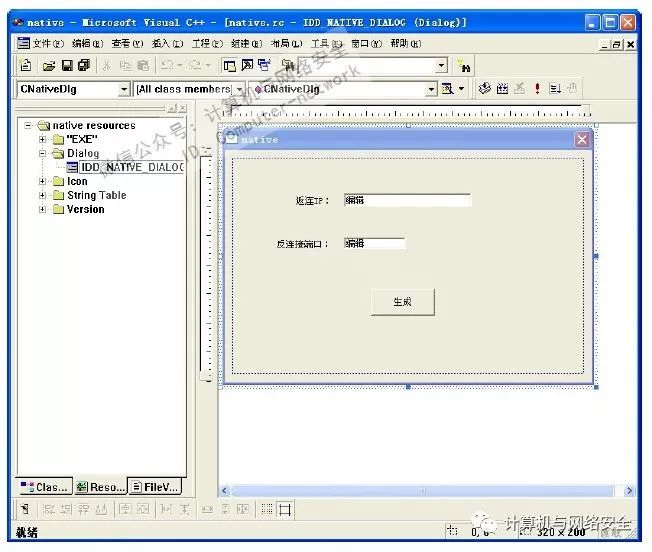652x552 pixels.
Task: Open the CNativeDlg class combo dropdown
Action: [x=123, y=89]
